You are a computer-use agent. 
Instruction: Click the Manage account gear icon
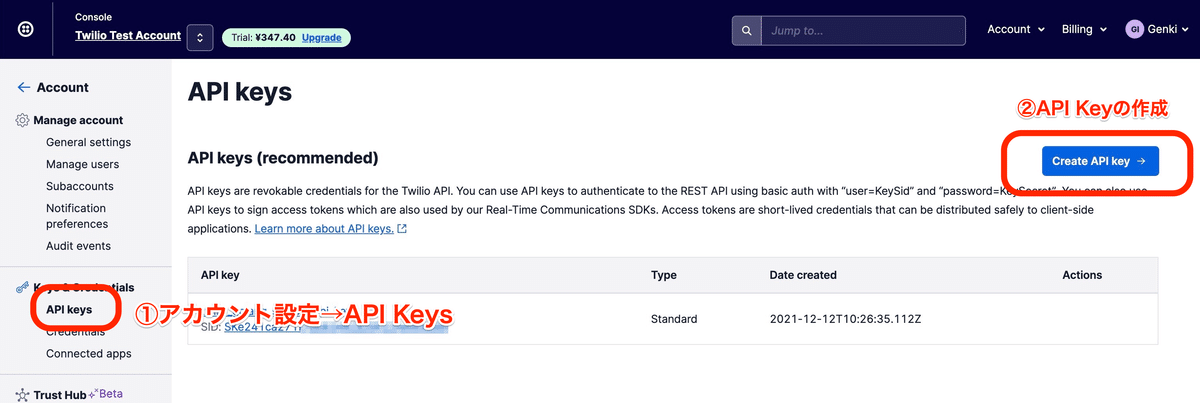pyautogui.click(x=23, y=120)
